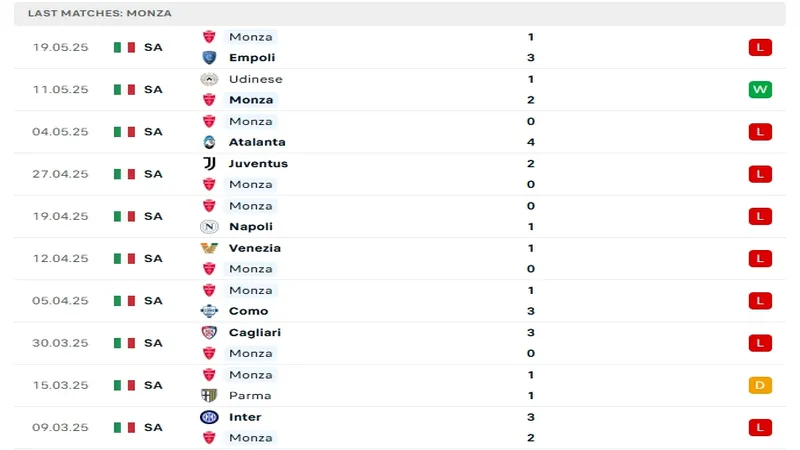The height and width of the screenshot is (450, 800).
Task: Click the Atalanta team crest icon
Action: (209, 142)
